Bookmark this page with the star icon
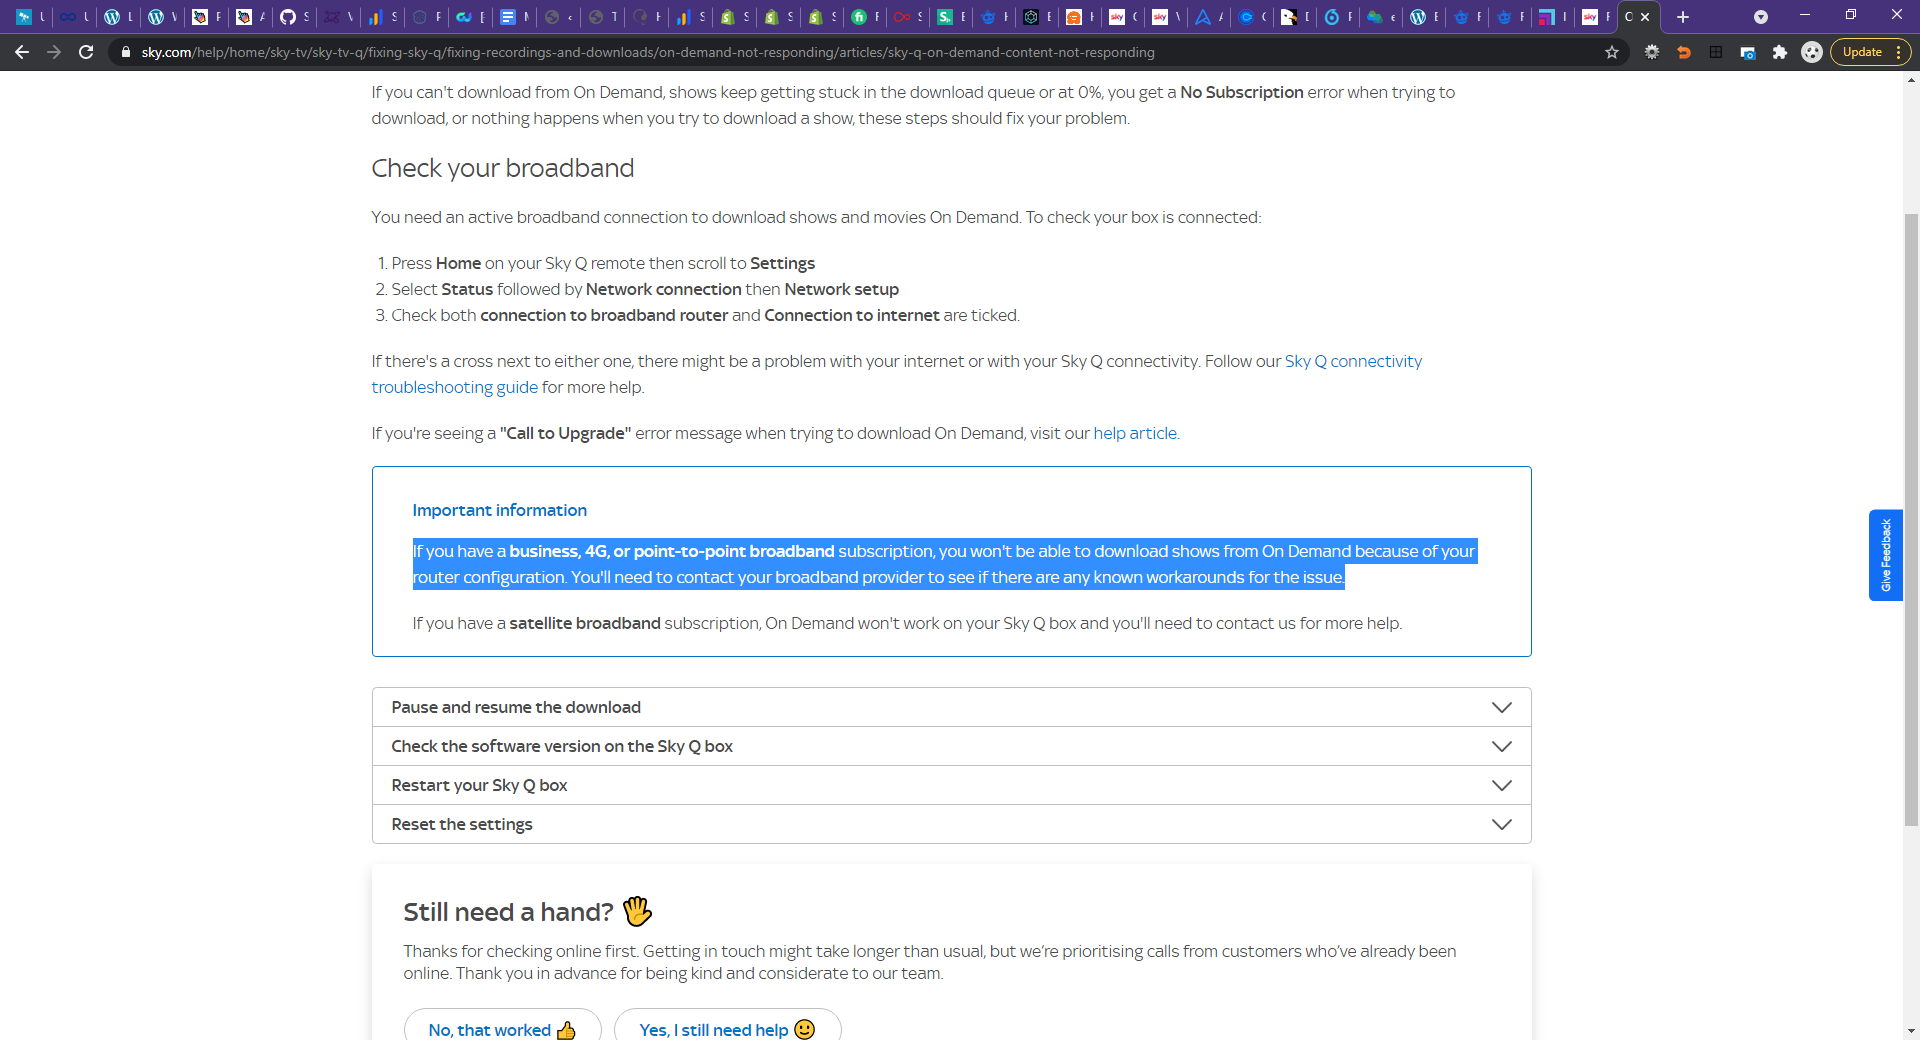The image size is (1920, 1040). click(1612, 52)
